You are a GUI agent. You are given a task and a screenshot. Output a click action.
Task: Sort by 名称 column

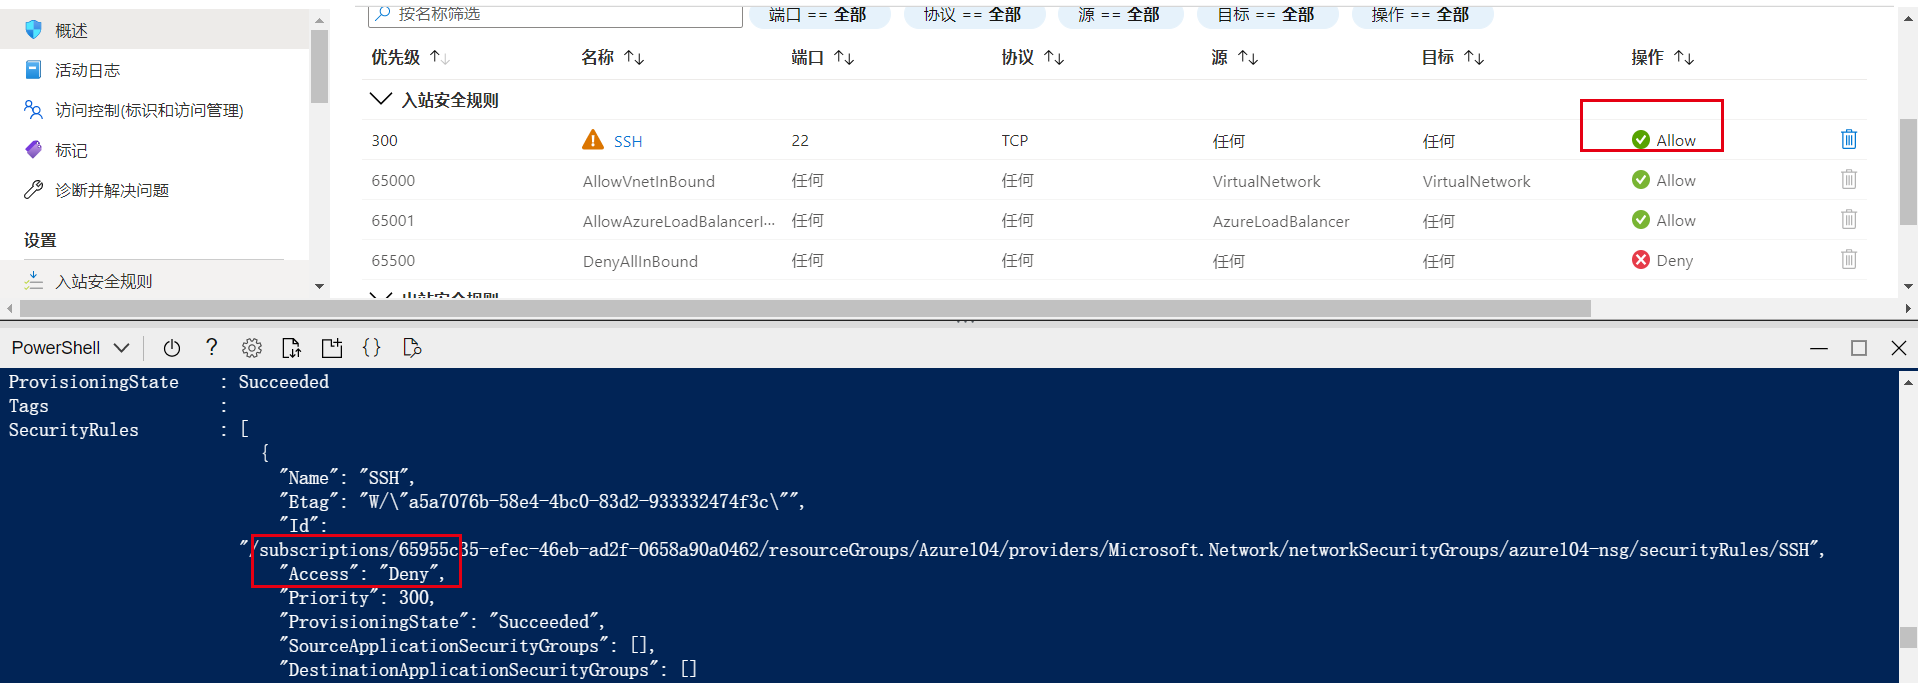pyautogui.click(x=612, y=58)
